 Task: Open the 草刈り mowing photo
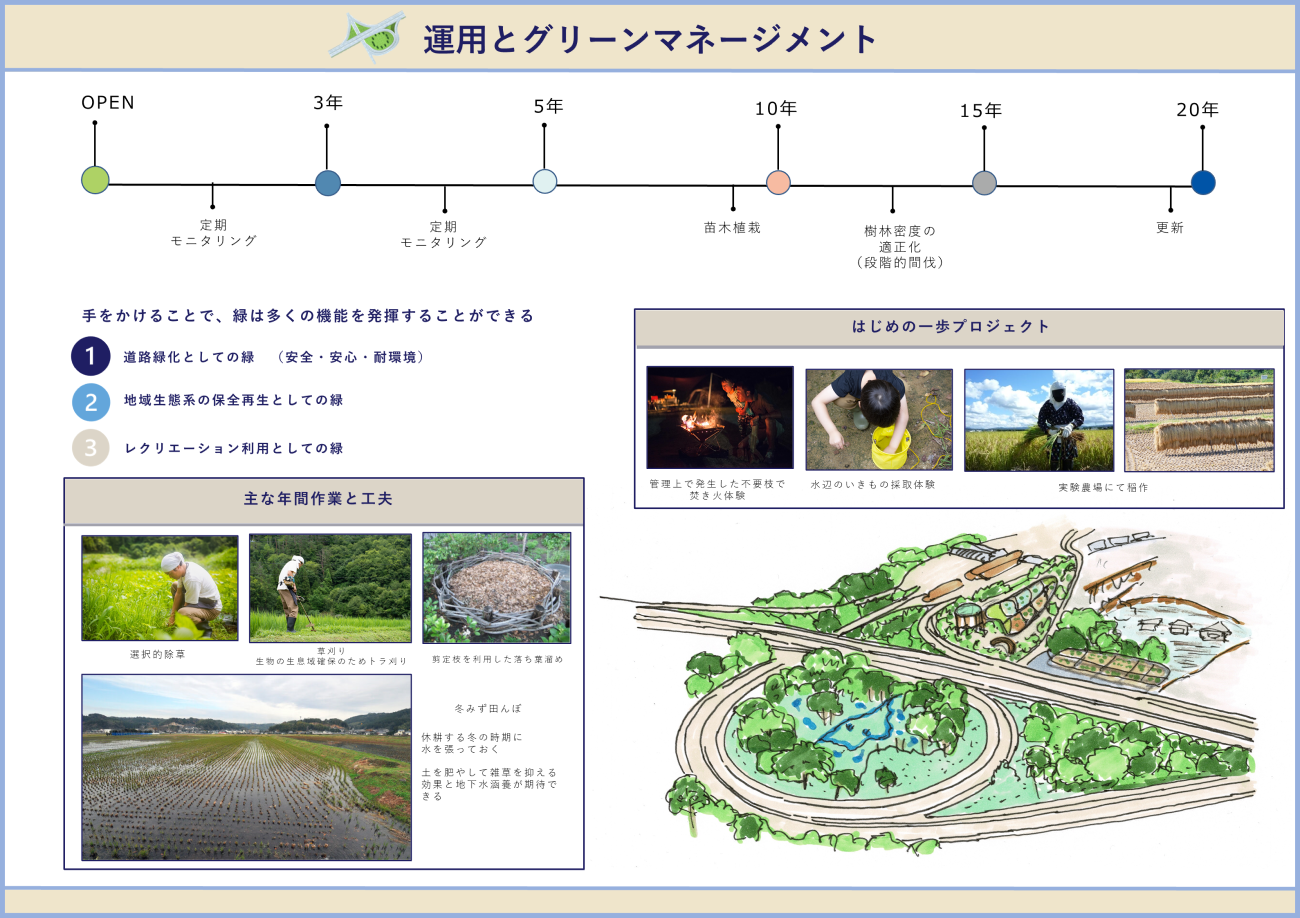(x=330, y=588)
